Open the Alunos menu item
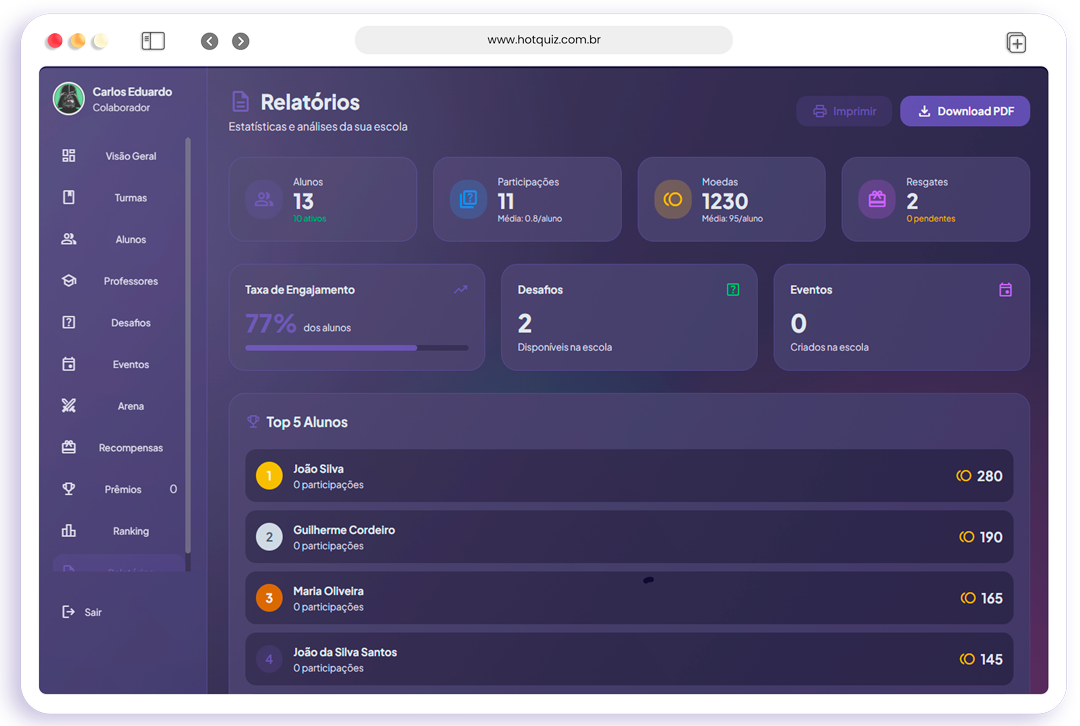Image resolution: width=1080 pixels, height=726 pixels. pos(130,240)
